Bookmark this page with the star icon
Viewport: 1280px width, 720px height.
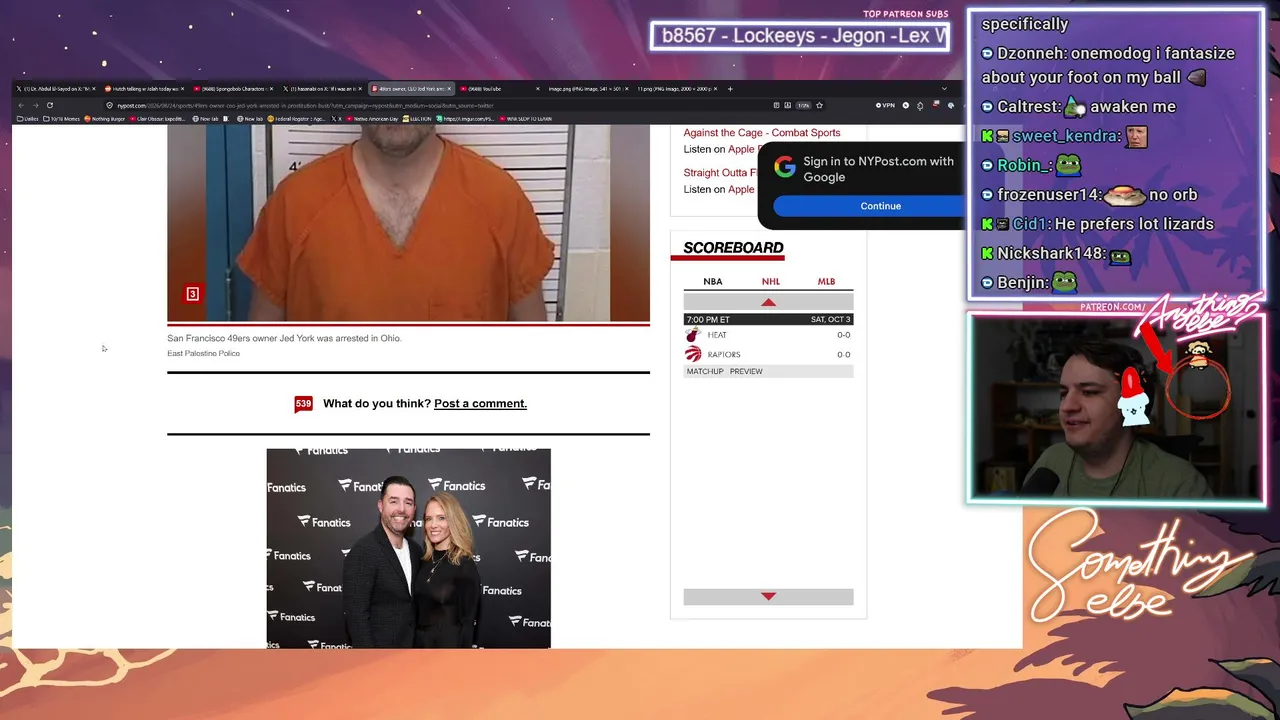tap(819, 105)
